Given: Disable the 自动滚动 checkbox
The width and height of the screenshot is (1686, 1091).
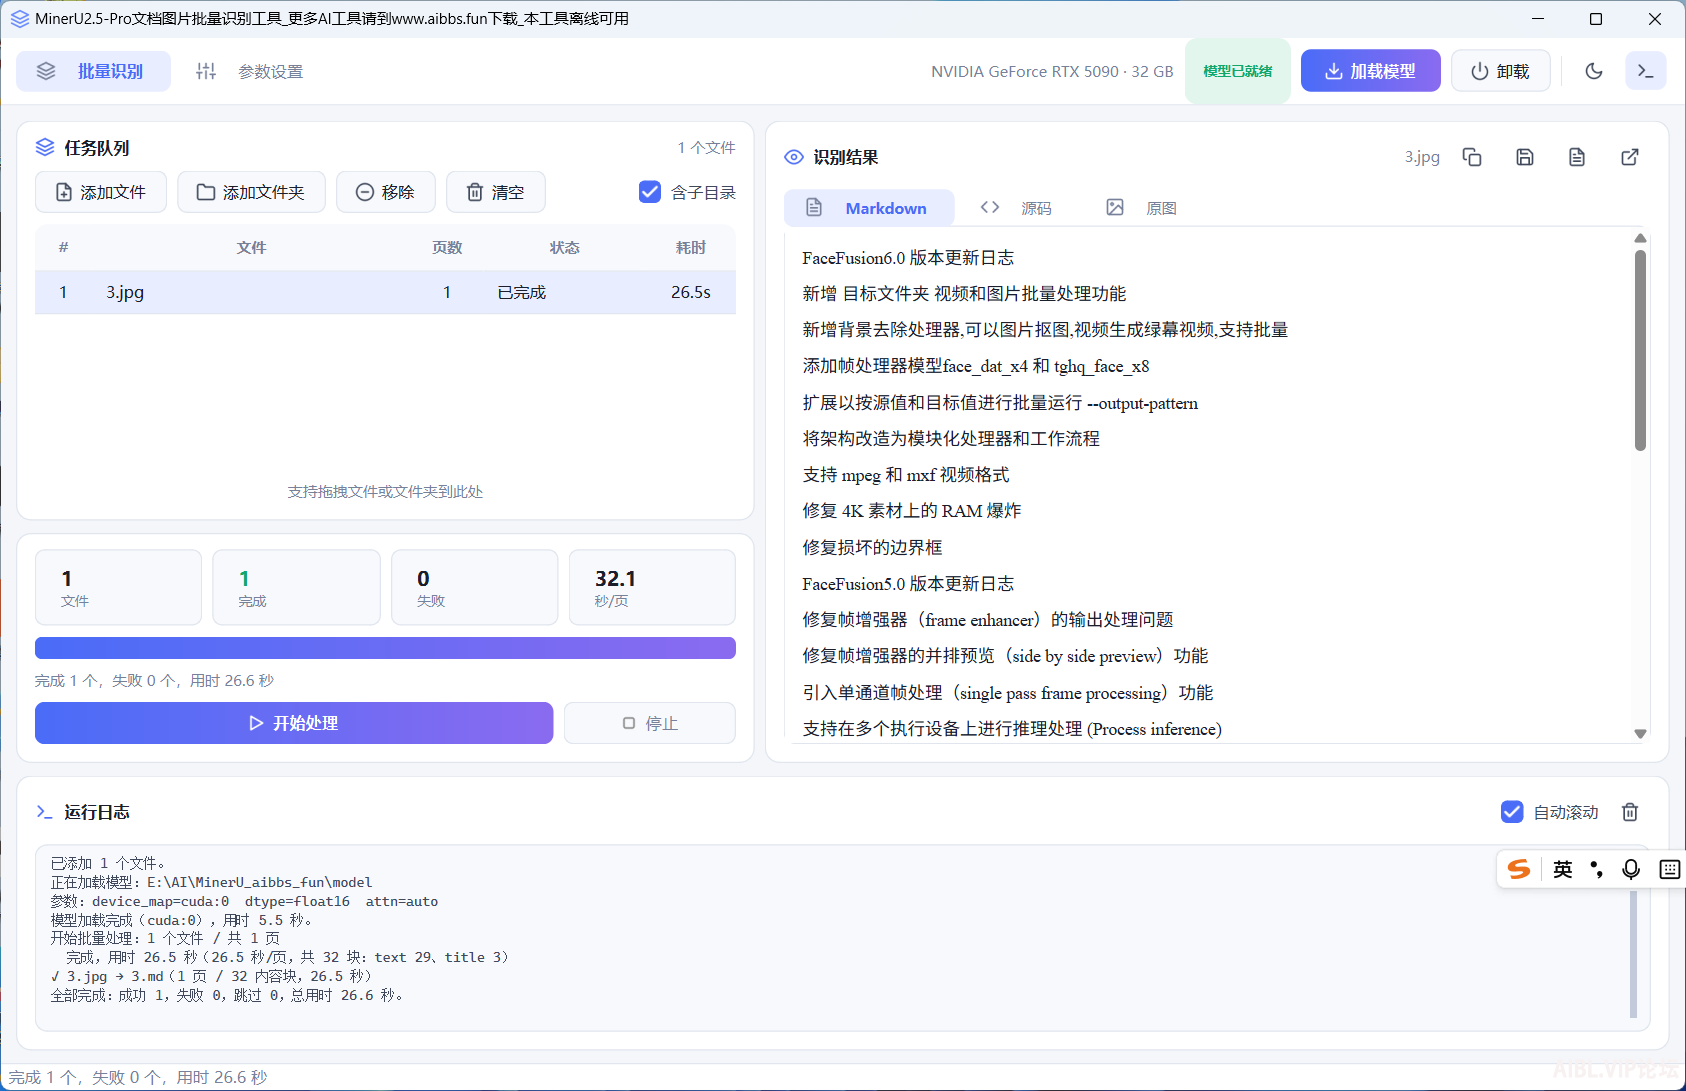Looking at the screenshot, I should (1512, 812).
